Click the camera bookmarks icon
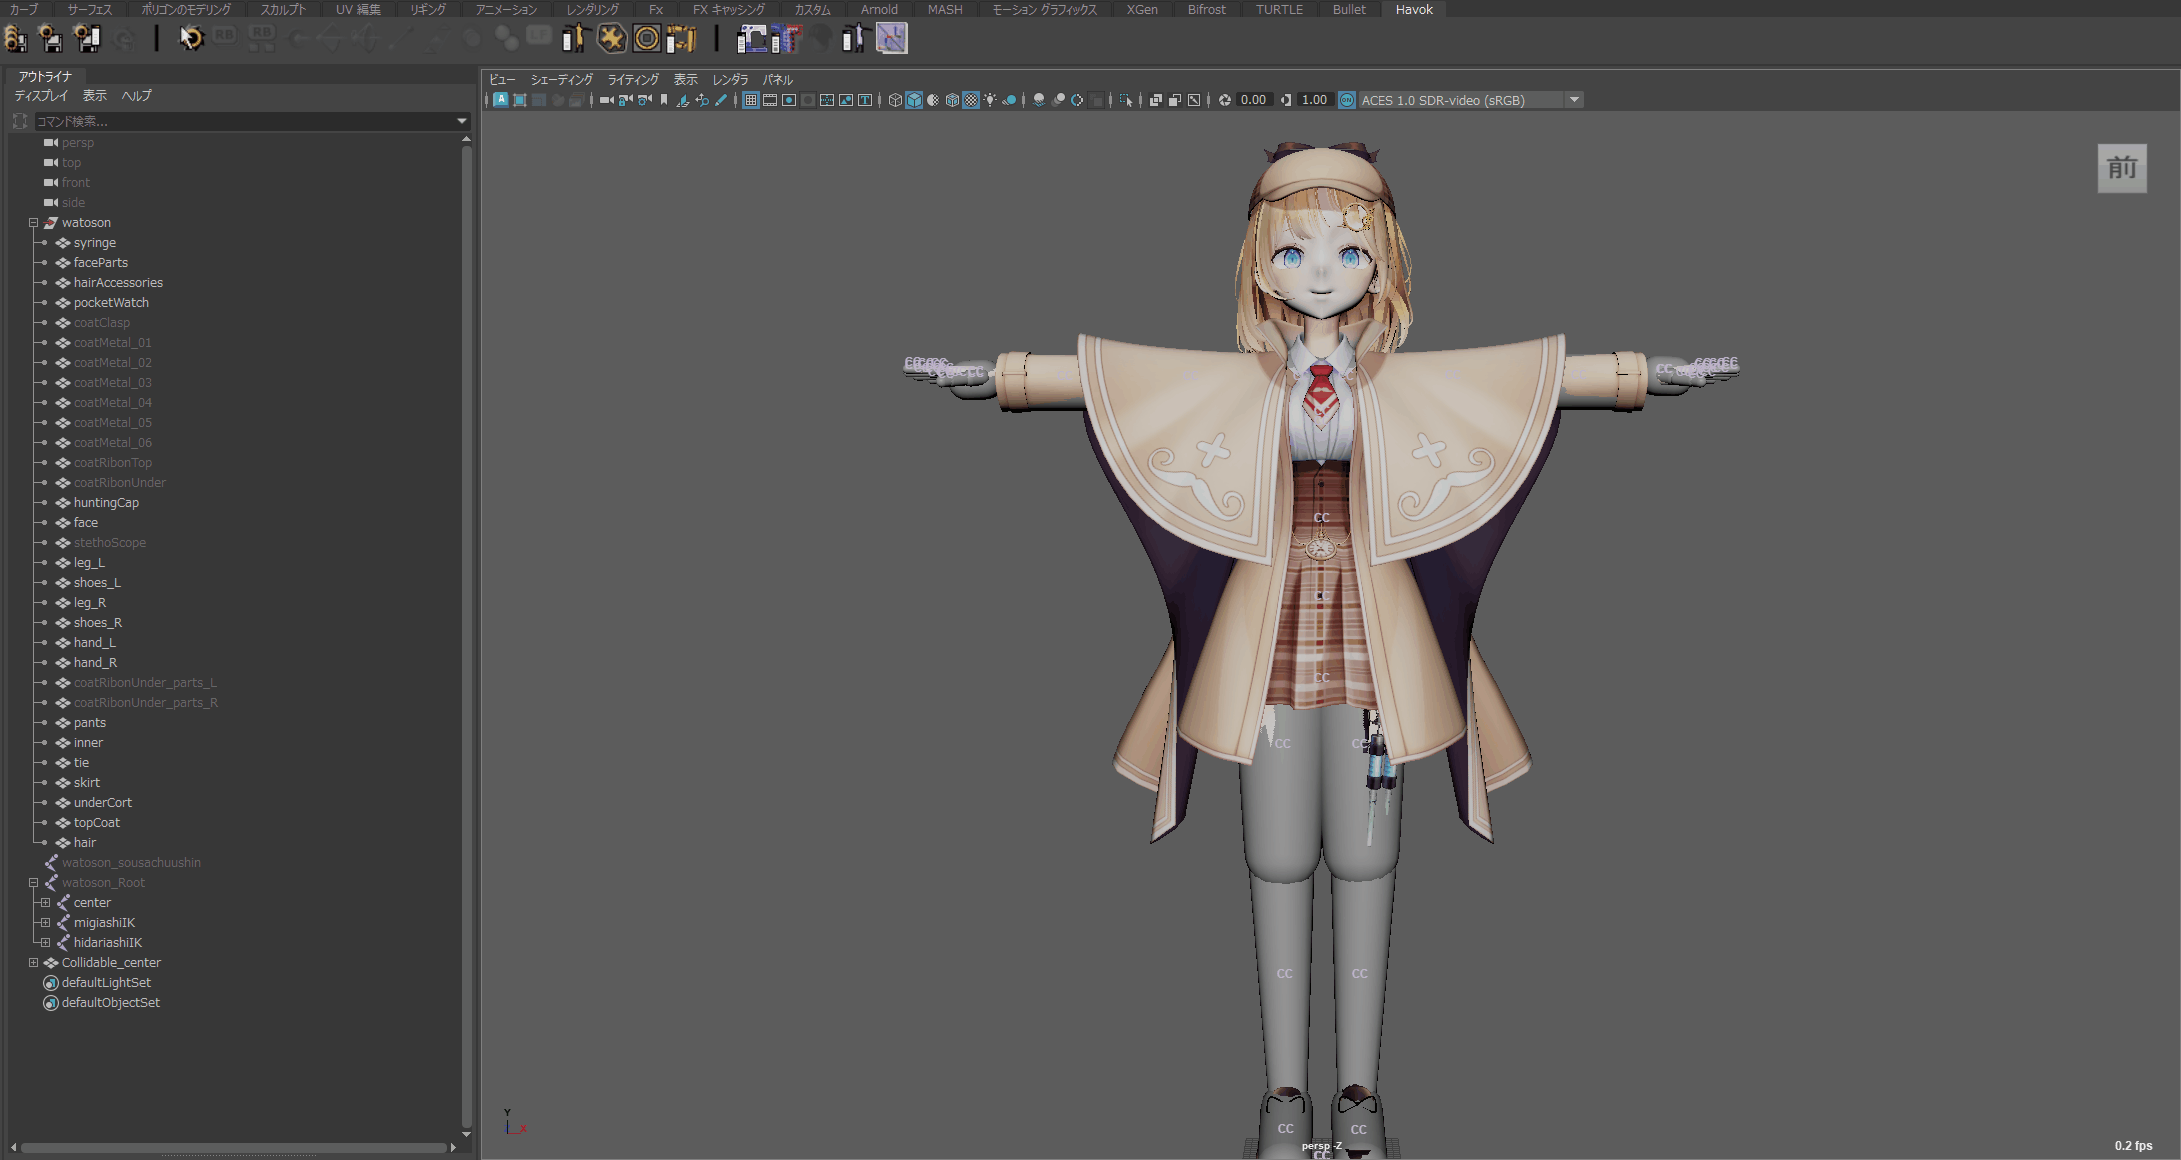The height and width of the screenshot is (1160, 2181). (664, 100)
